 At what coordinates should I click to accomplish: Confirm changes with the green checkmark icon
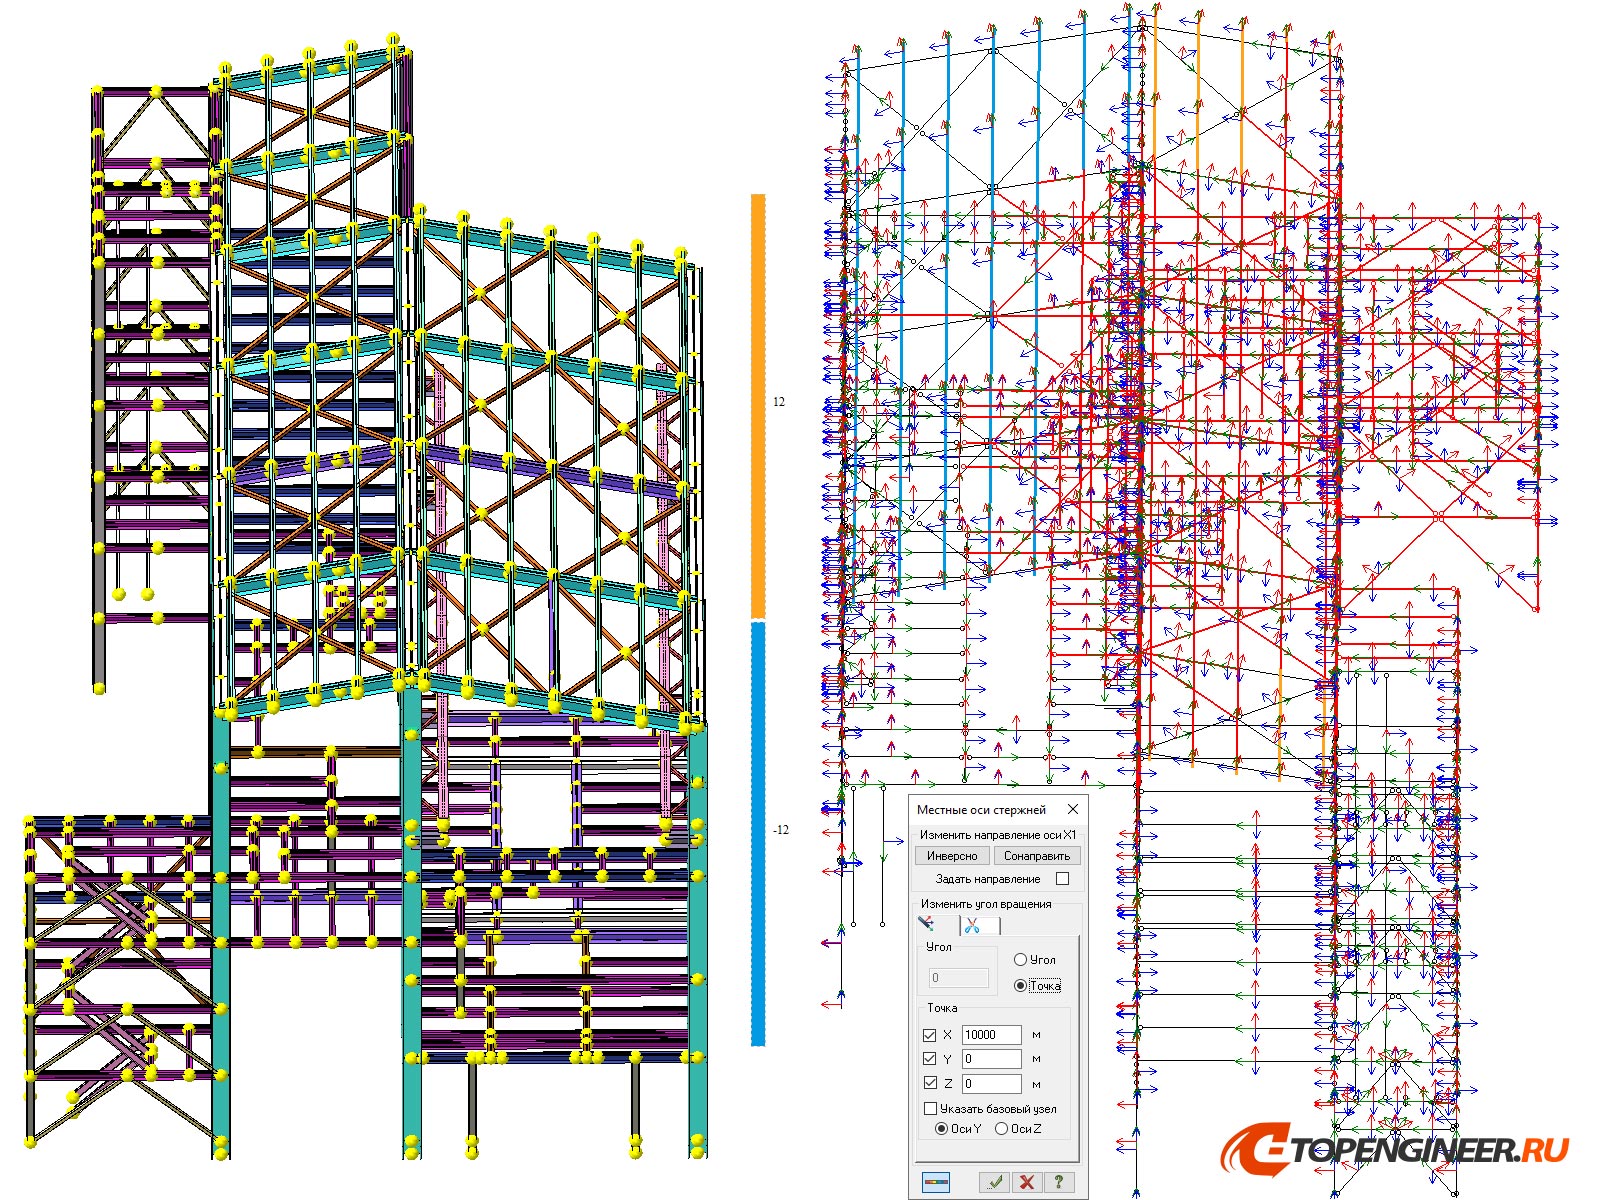[994, 1183]
